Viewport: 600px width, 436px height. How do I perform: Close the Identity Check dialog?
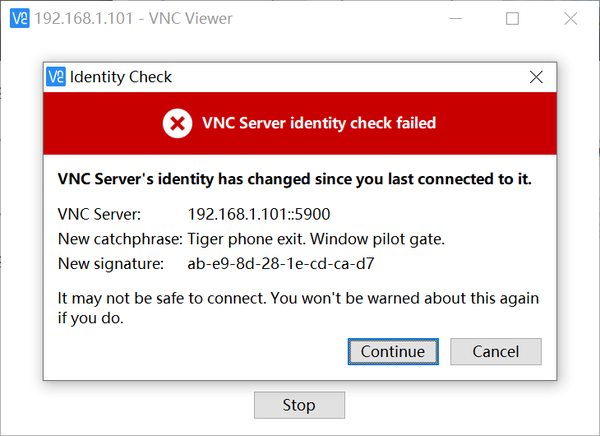536,77
